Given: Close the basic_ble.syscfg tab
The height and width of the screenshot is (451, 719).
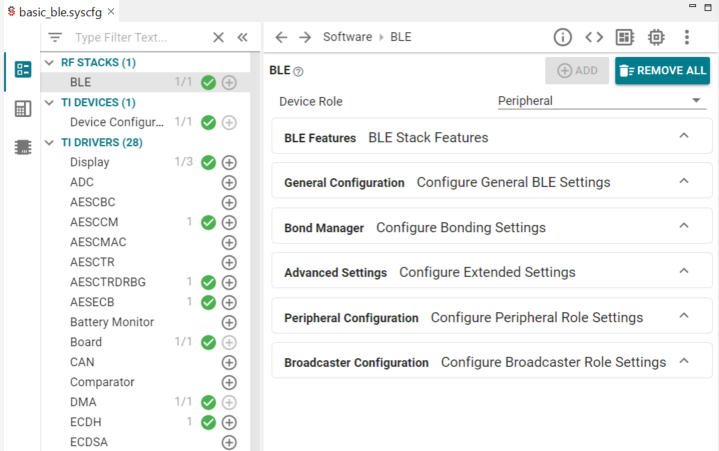Looking at the screenshot, I should pyautogui.click(x=111, y=11).
